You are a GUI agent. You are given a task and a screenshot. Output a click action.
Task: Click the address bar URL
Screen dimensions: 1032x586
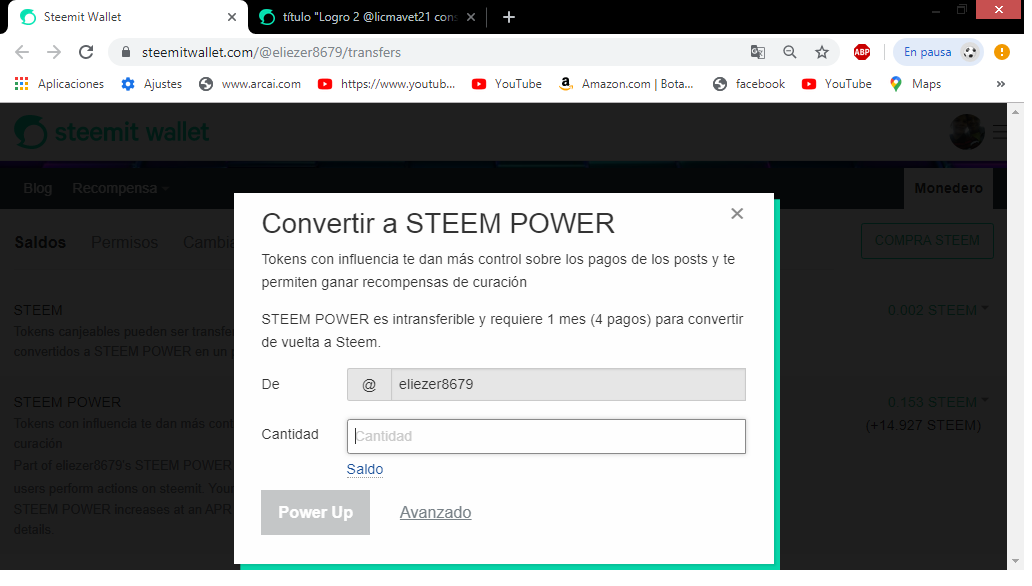point(273,53)
